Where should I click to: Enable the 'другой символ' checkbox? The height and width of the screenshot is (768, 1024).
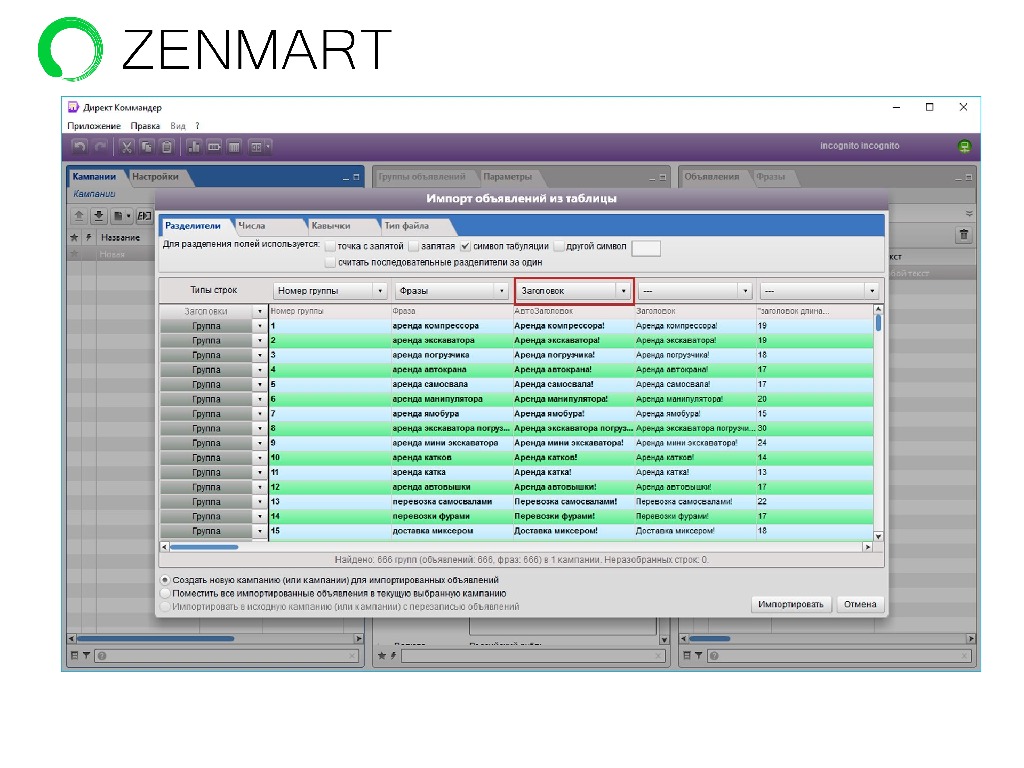(x=559, y=246)
